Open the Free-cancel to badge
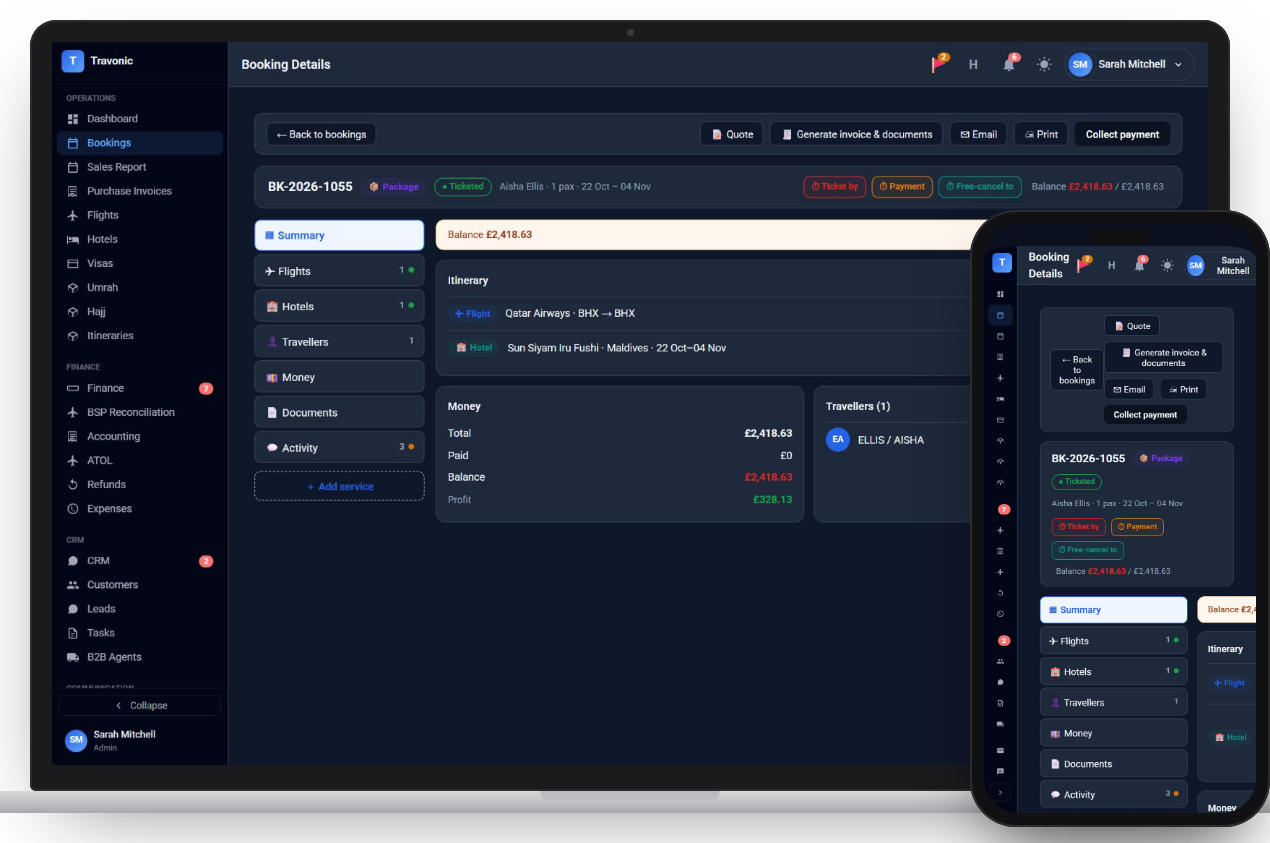 [x=979, y=186]
